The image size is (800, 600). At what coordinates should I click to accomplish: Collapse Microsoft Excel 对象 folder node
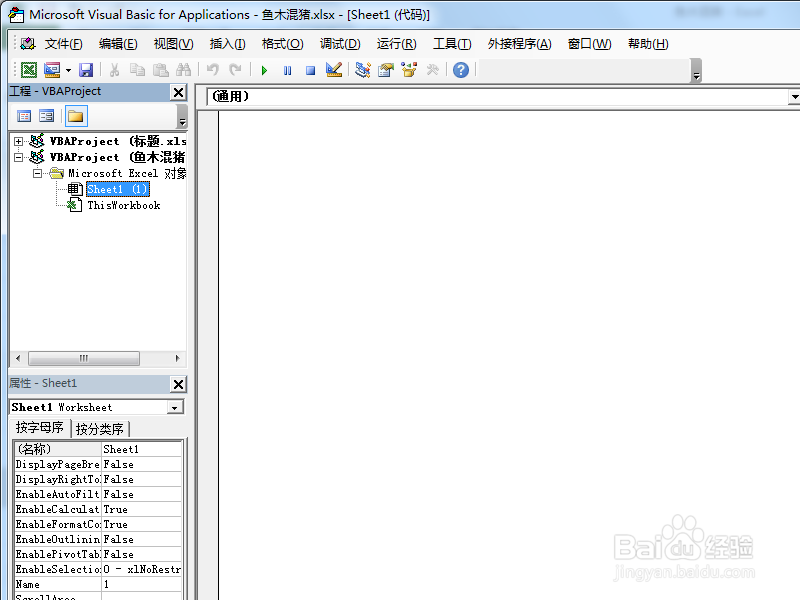coord(37,173)
